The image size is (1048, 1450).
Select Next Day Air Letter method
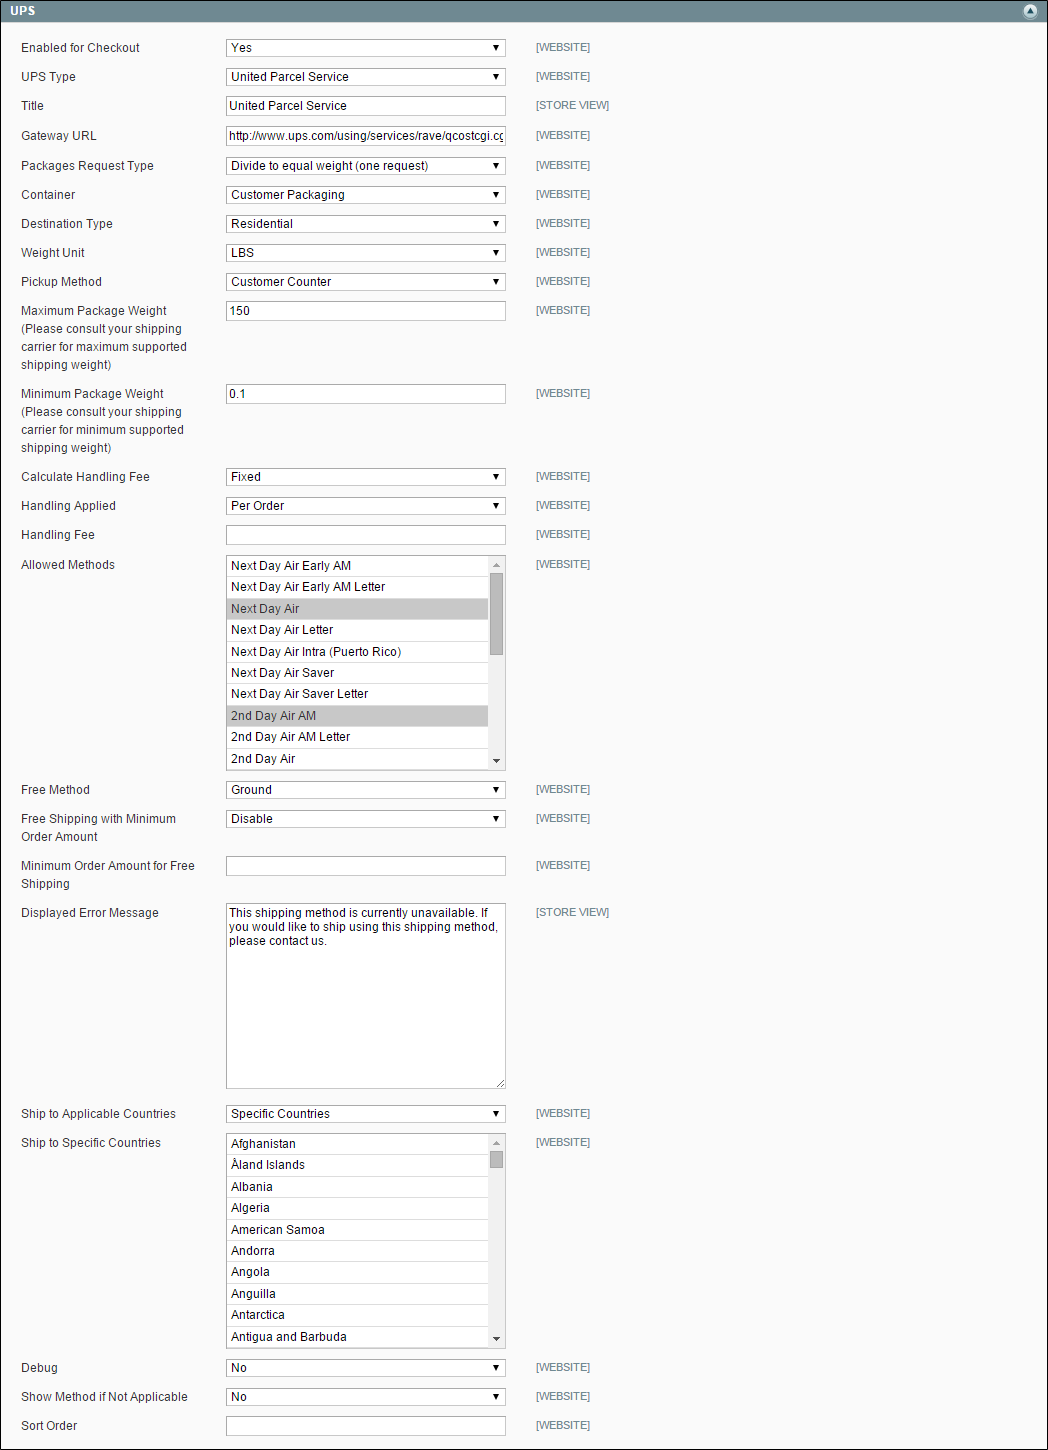358,630
